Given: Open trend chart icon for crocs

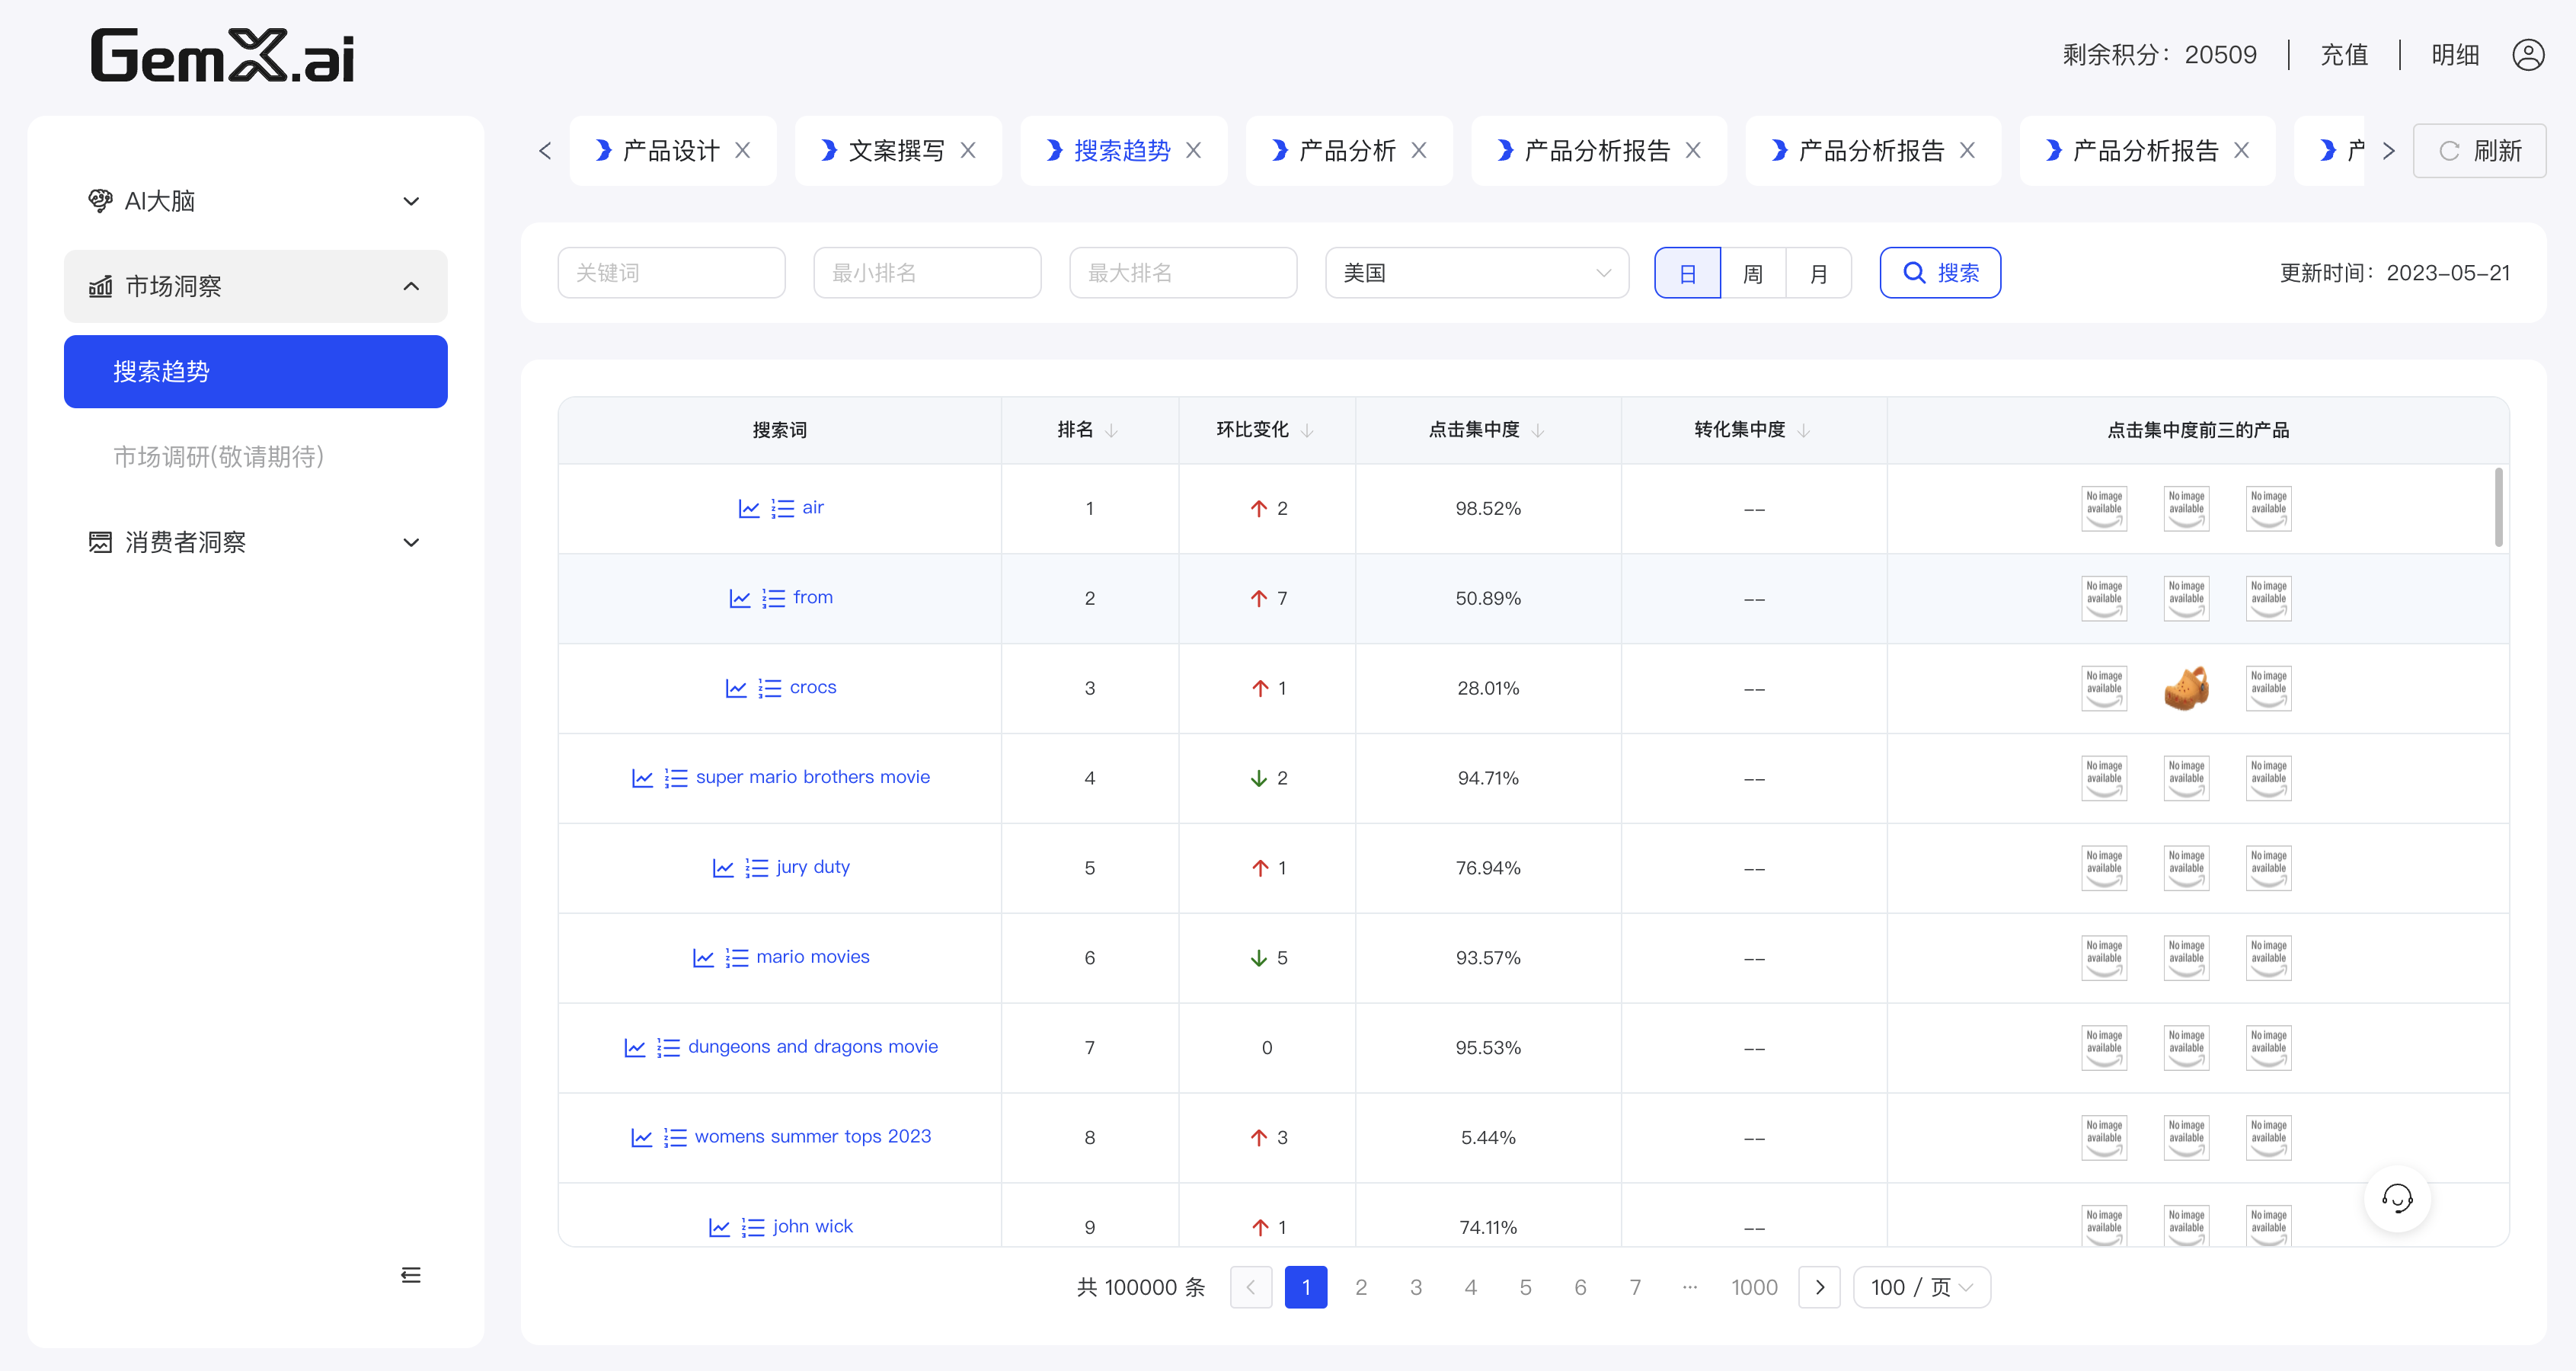Looking at the screenshot, I should tap(736, 689).
